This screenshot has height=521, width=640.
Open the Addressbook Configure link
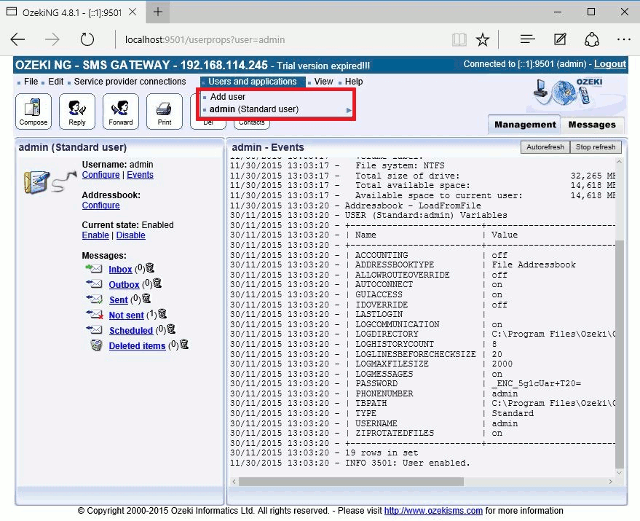click(100, 205)
